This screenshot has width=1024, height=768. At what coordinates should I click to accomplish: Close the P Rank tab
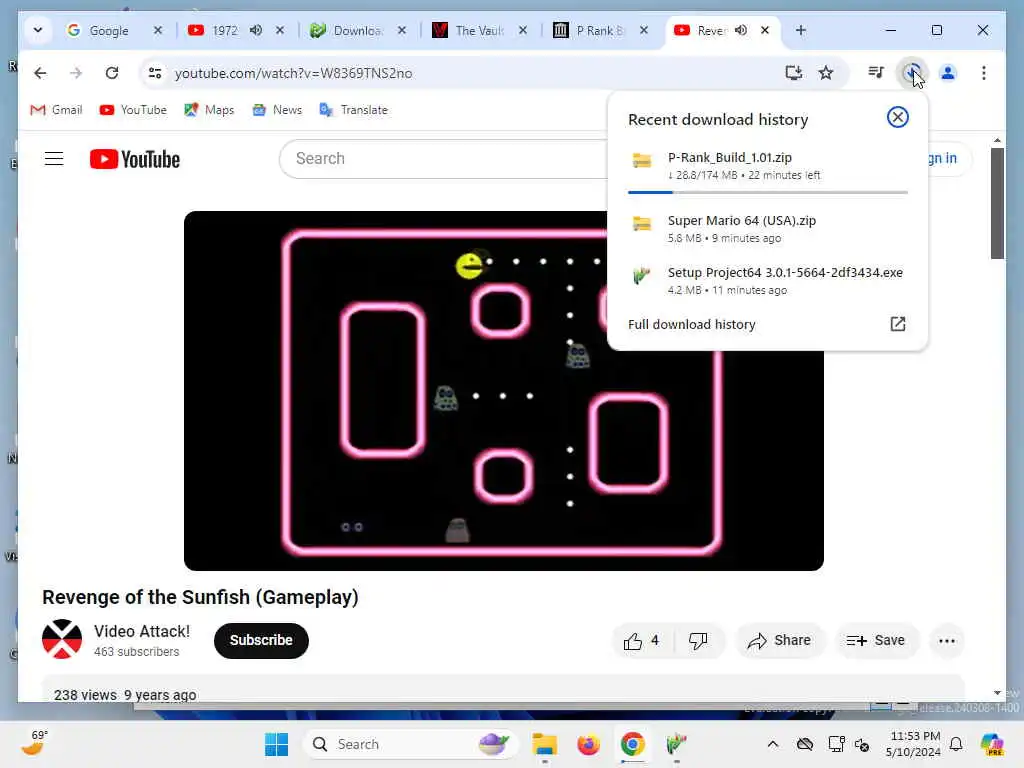[x=643, y=30]
